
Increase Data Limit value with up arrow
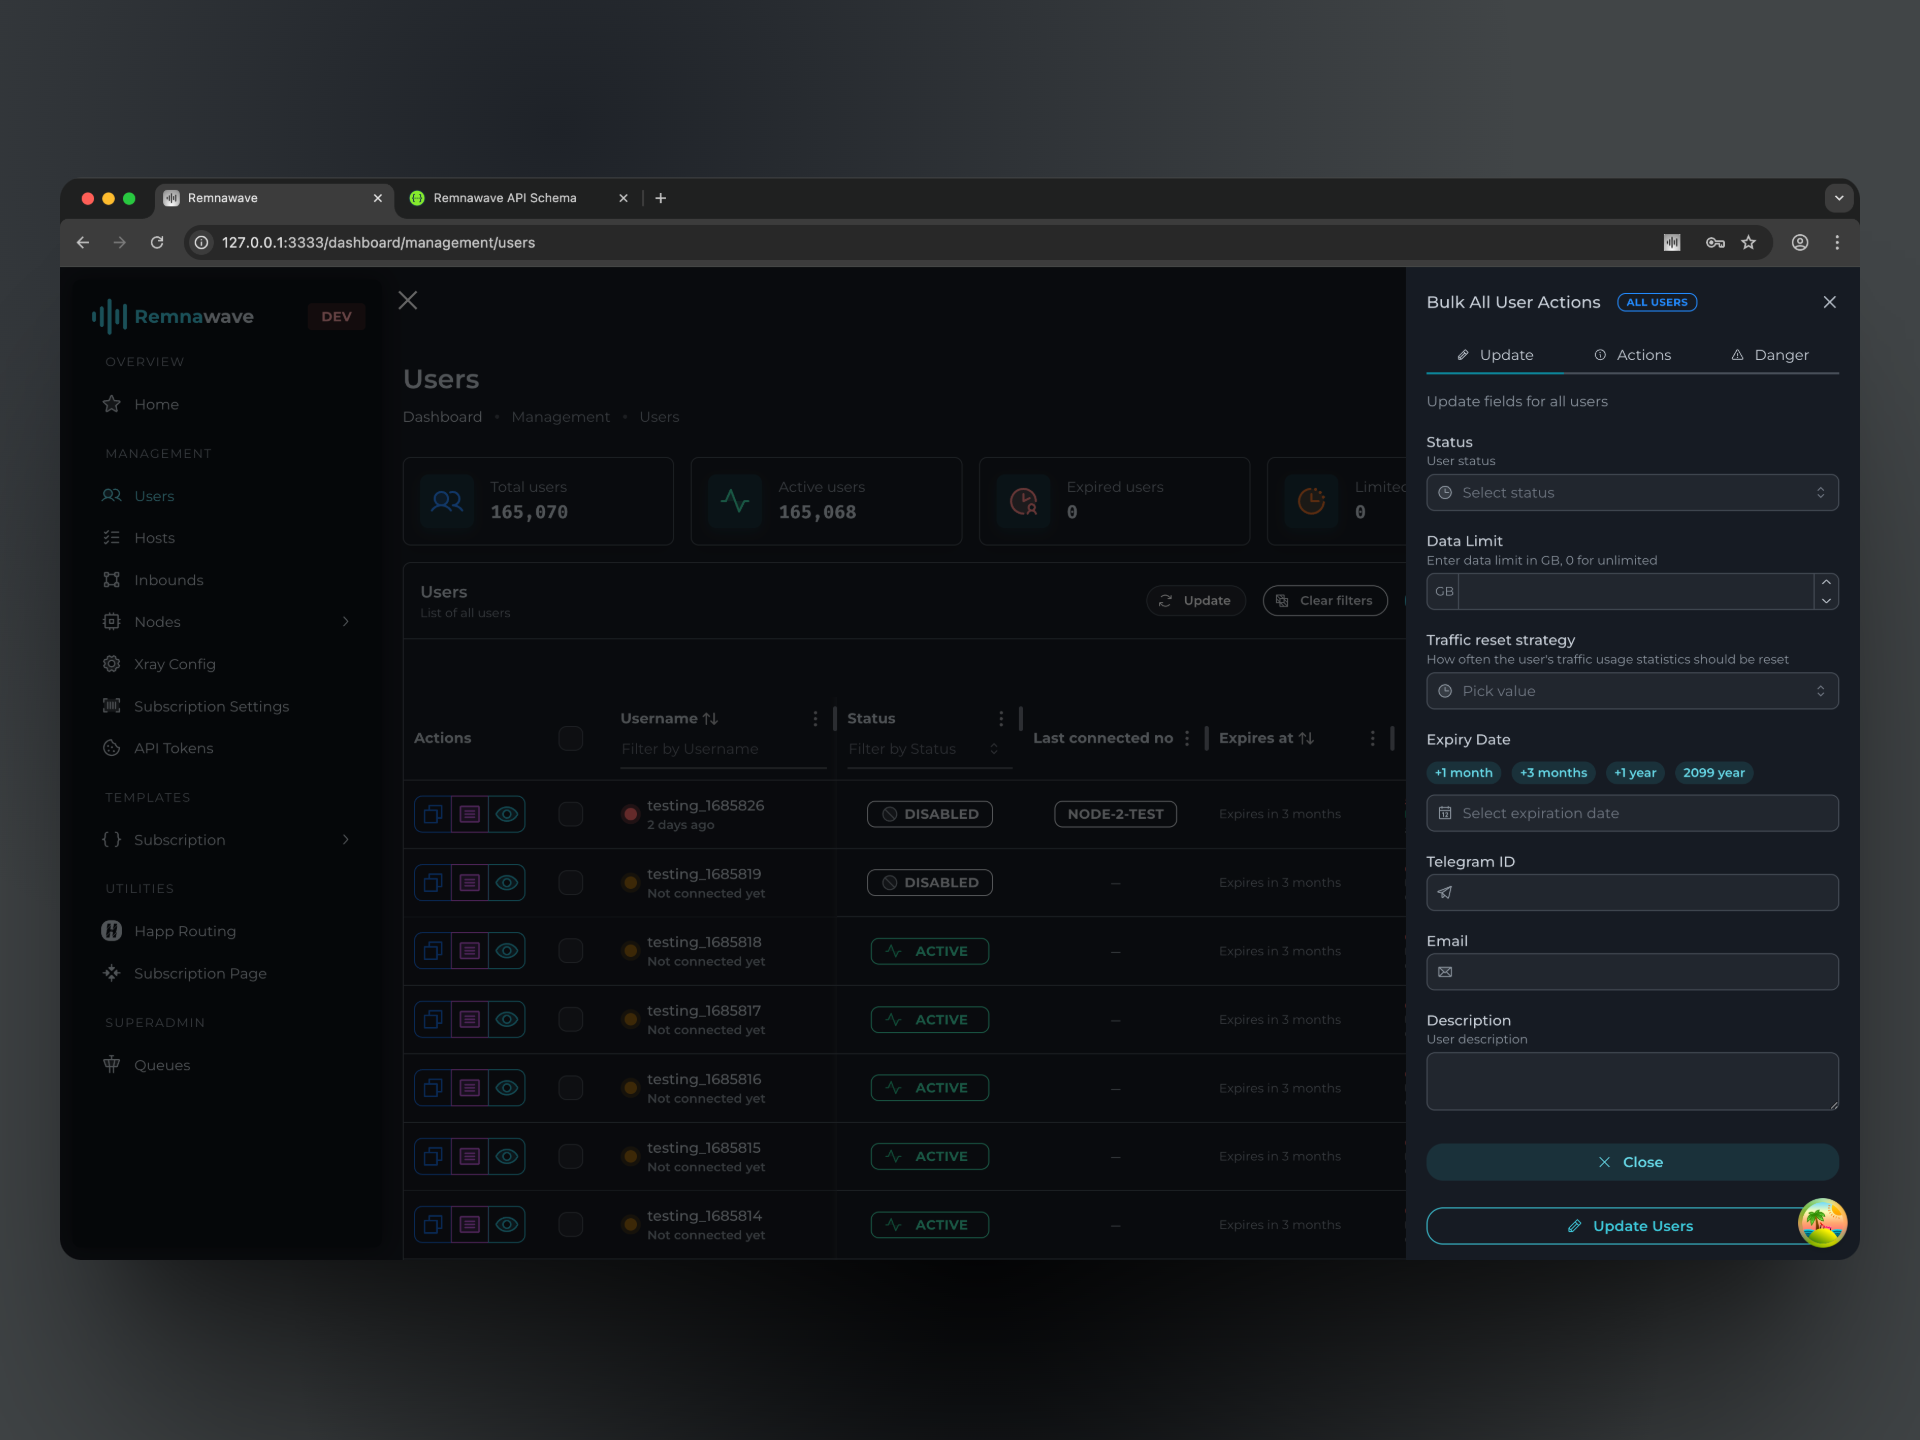coord(1826,582)
